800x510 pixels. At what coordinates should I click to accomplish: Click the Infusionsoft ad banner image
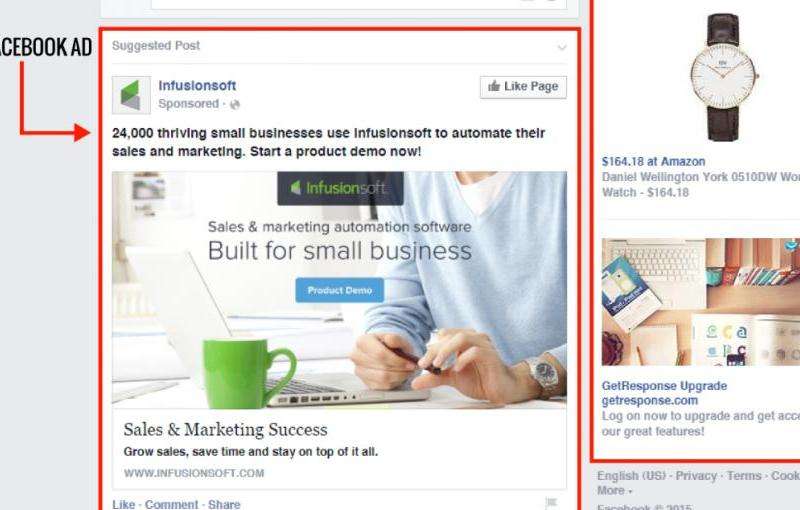pyautogui.click(x=339, y=290)
